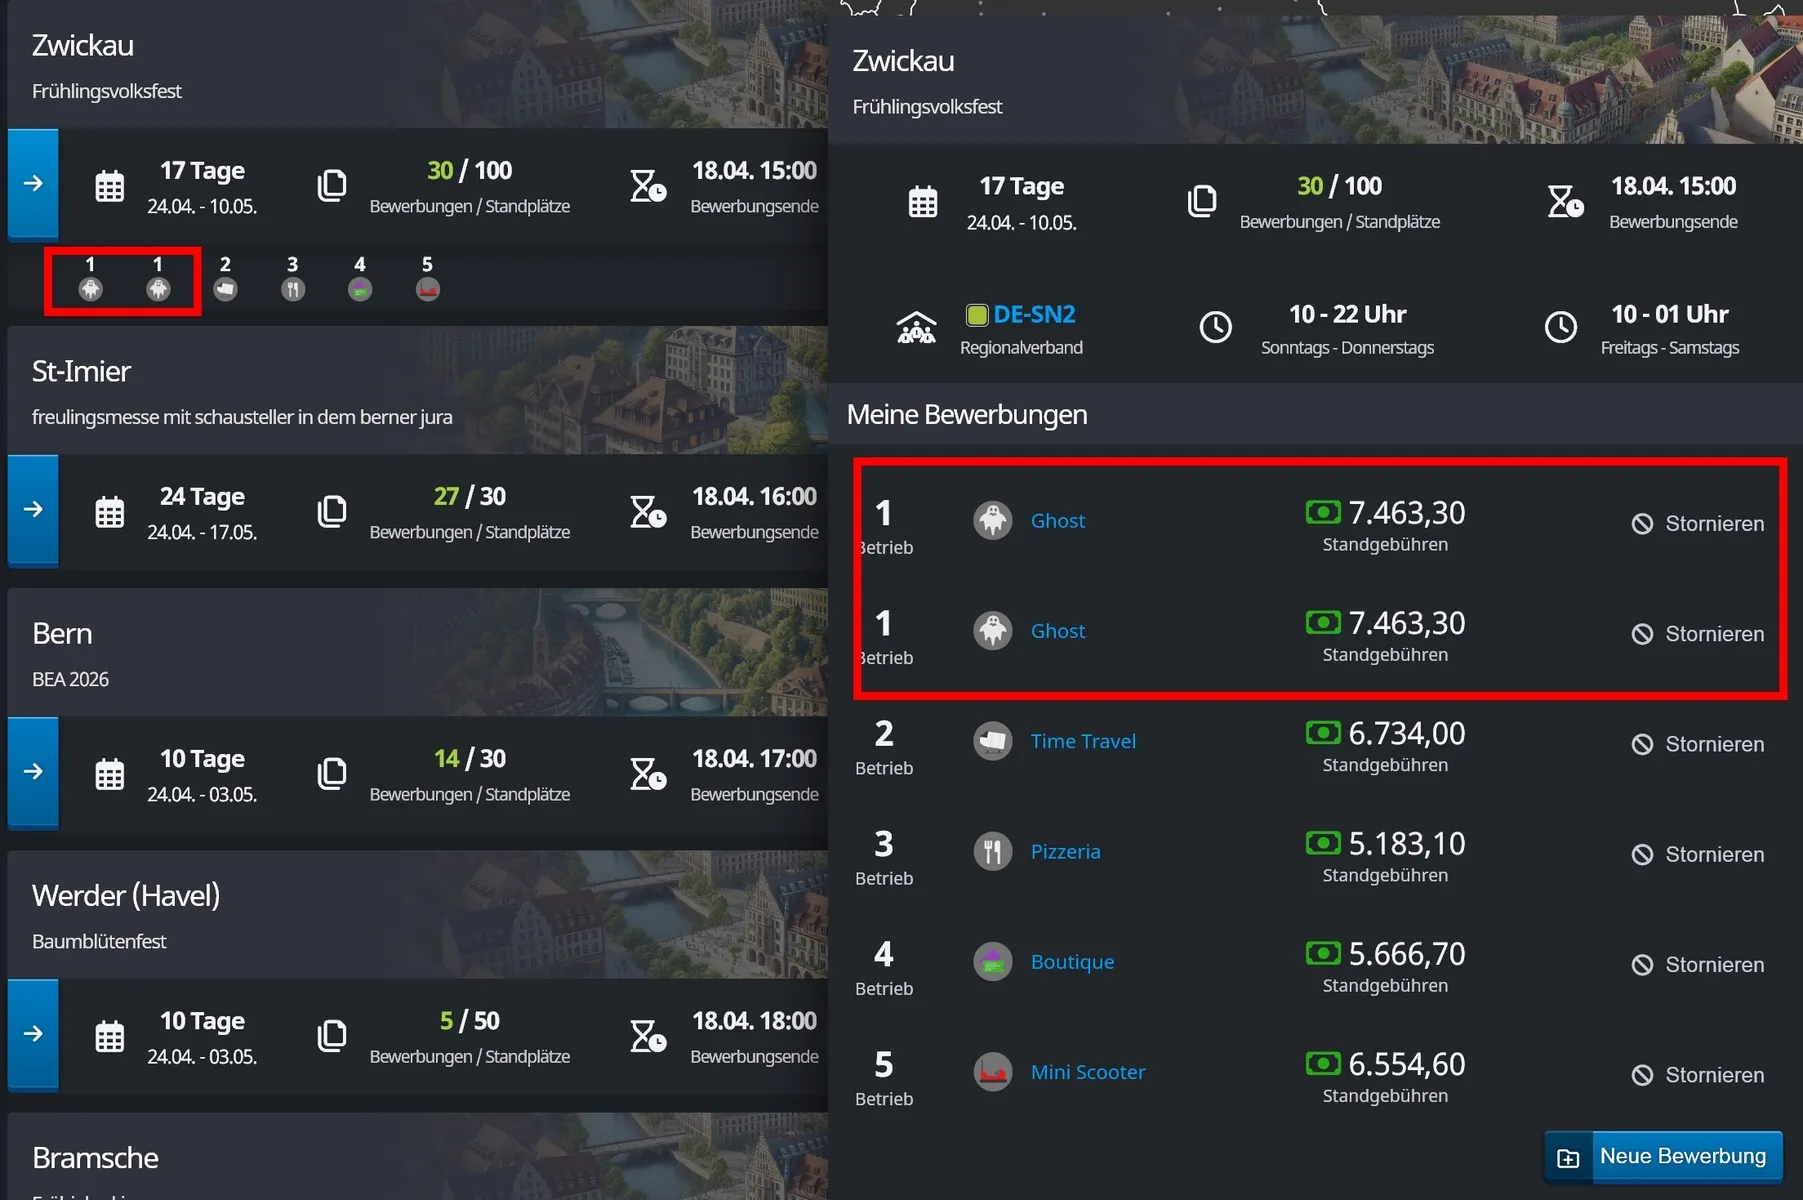Open the Bern BEA 2026 arrow button
Viewport: 1803px width, 1200px height.
pos(33,772)
